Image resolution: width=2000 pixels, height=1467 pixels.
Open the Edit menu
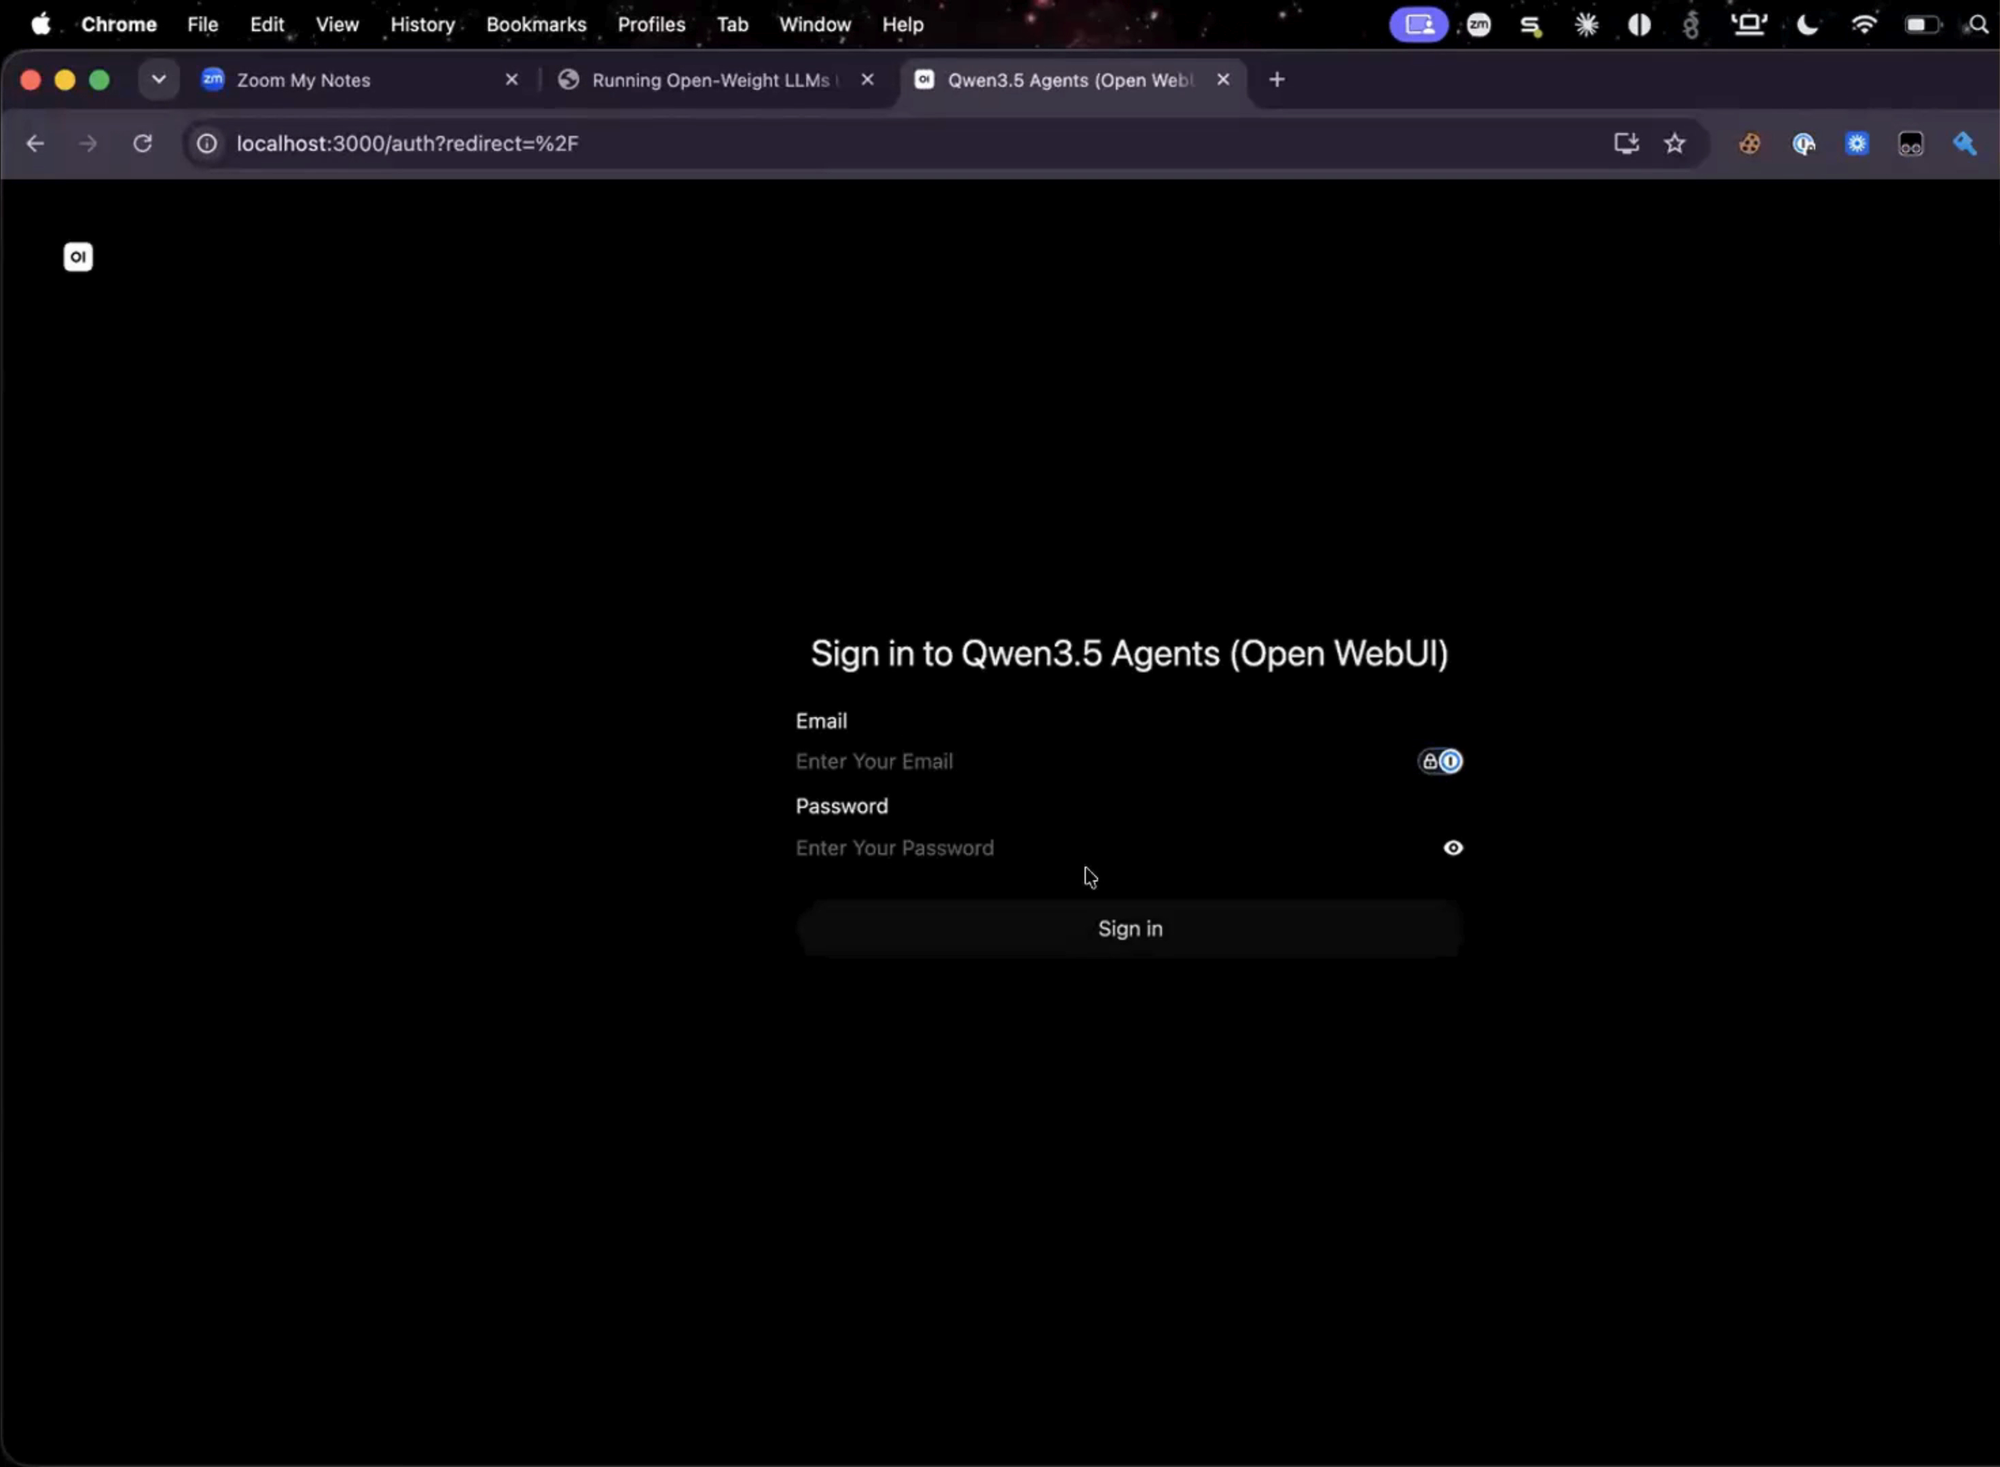click(267, 24)
